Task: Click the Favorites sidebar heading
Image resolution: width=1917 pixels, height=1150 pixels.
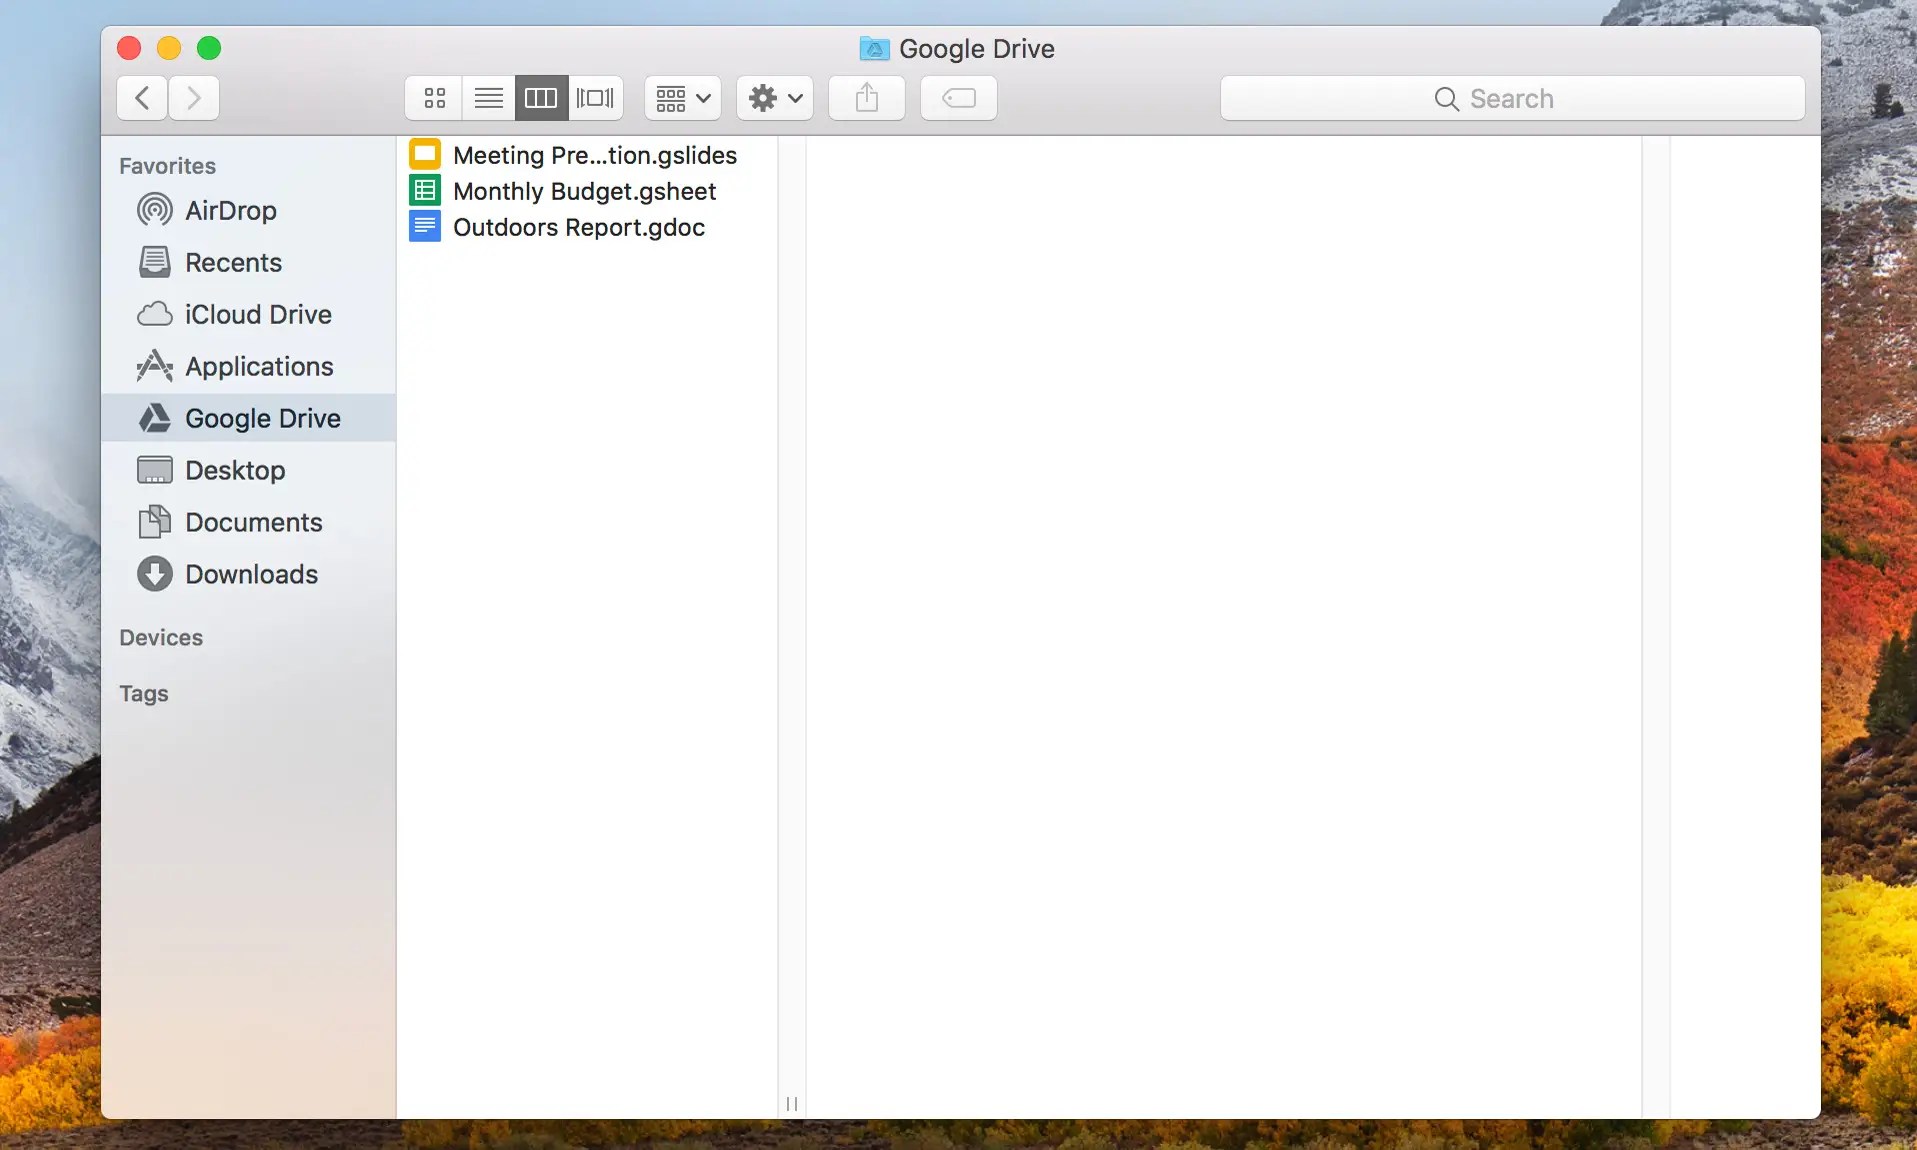Action: [167, 166]
